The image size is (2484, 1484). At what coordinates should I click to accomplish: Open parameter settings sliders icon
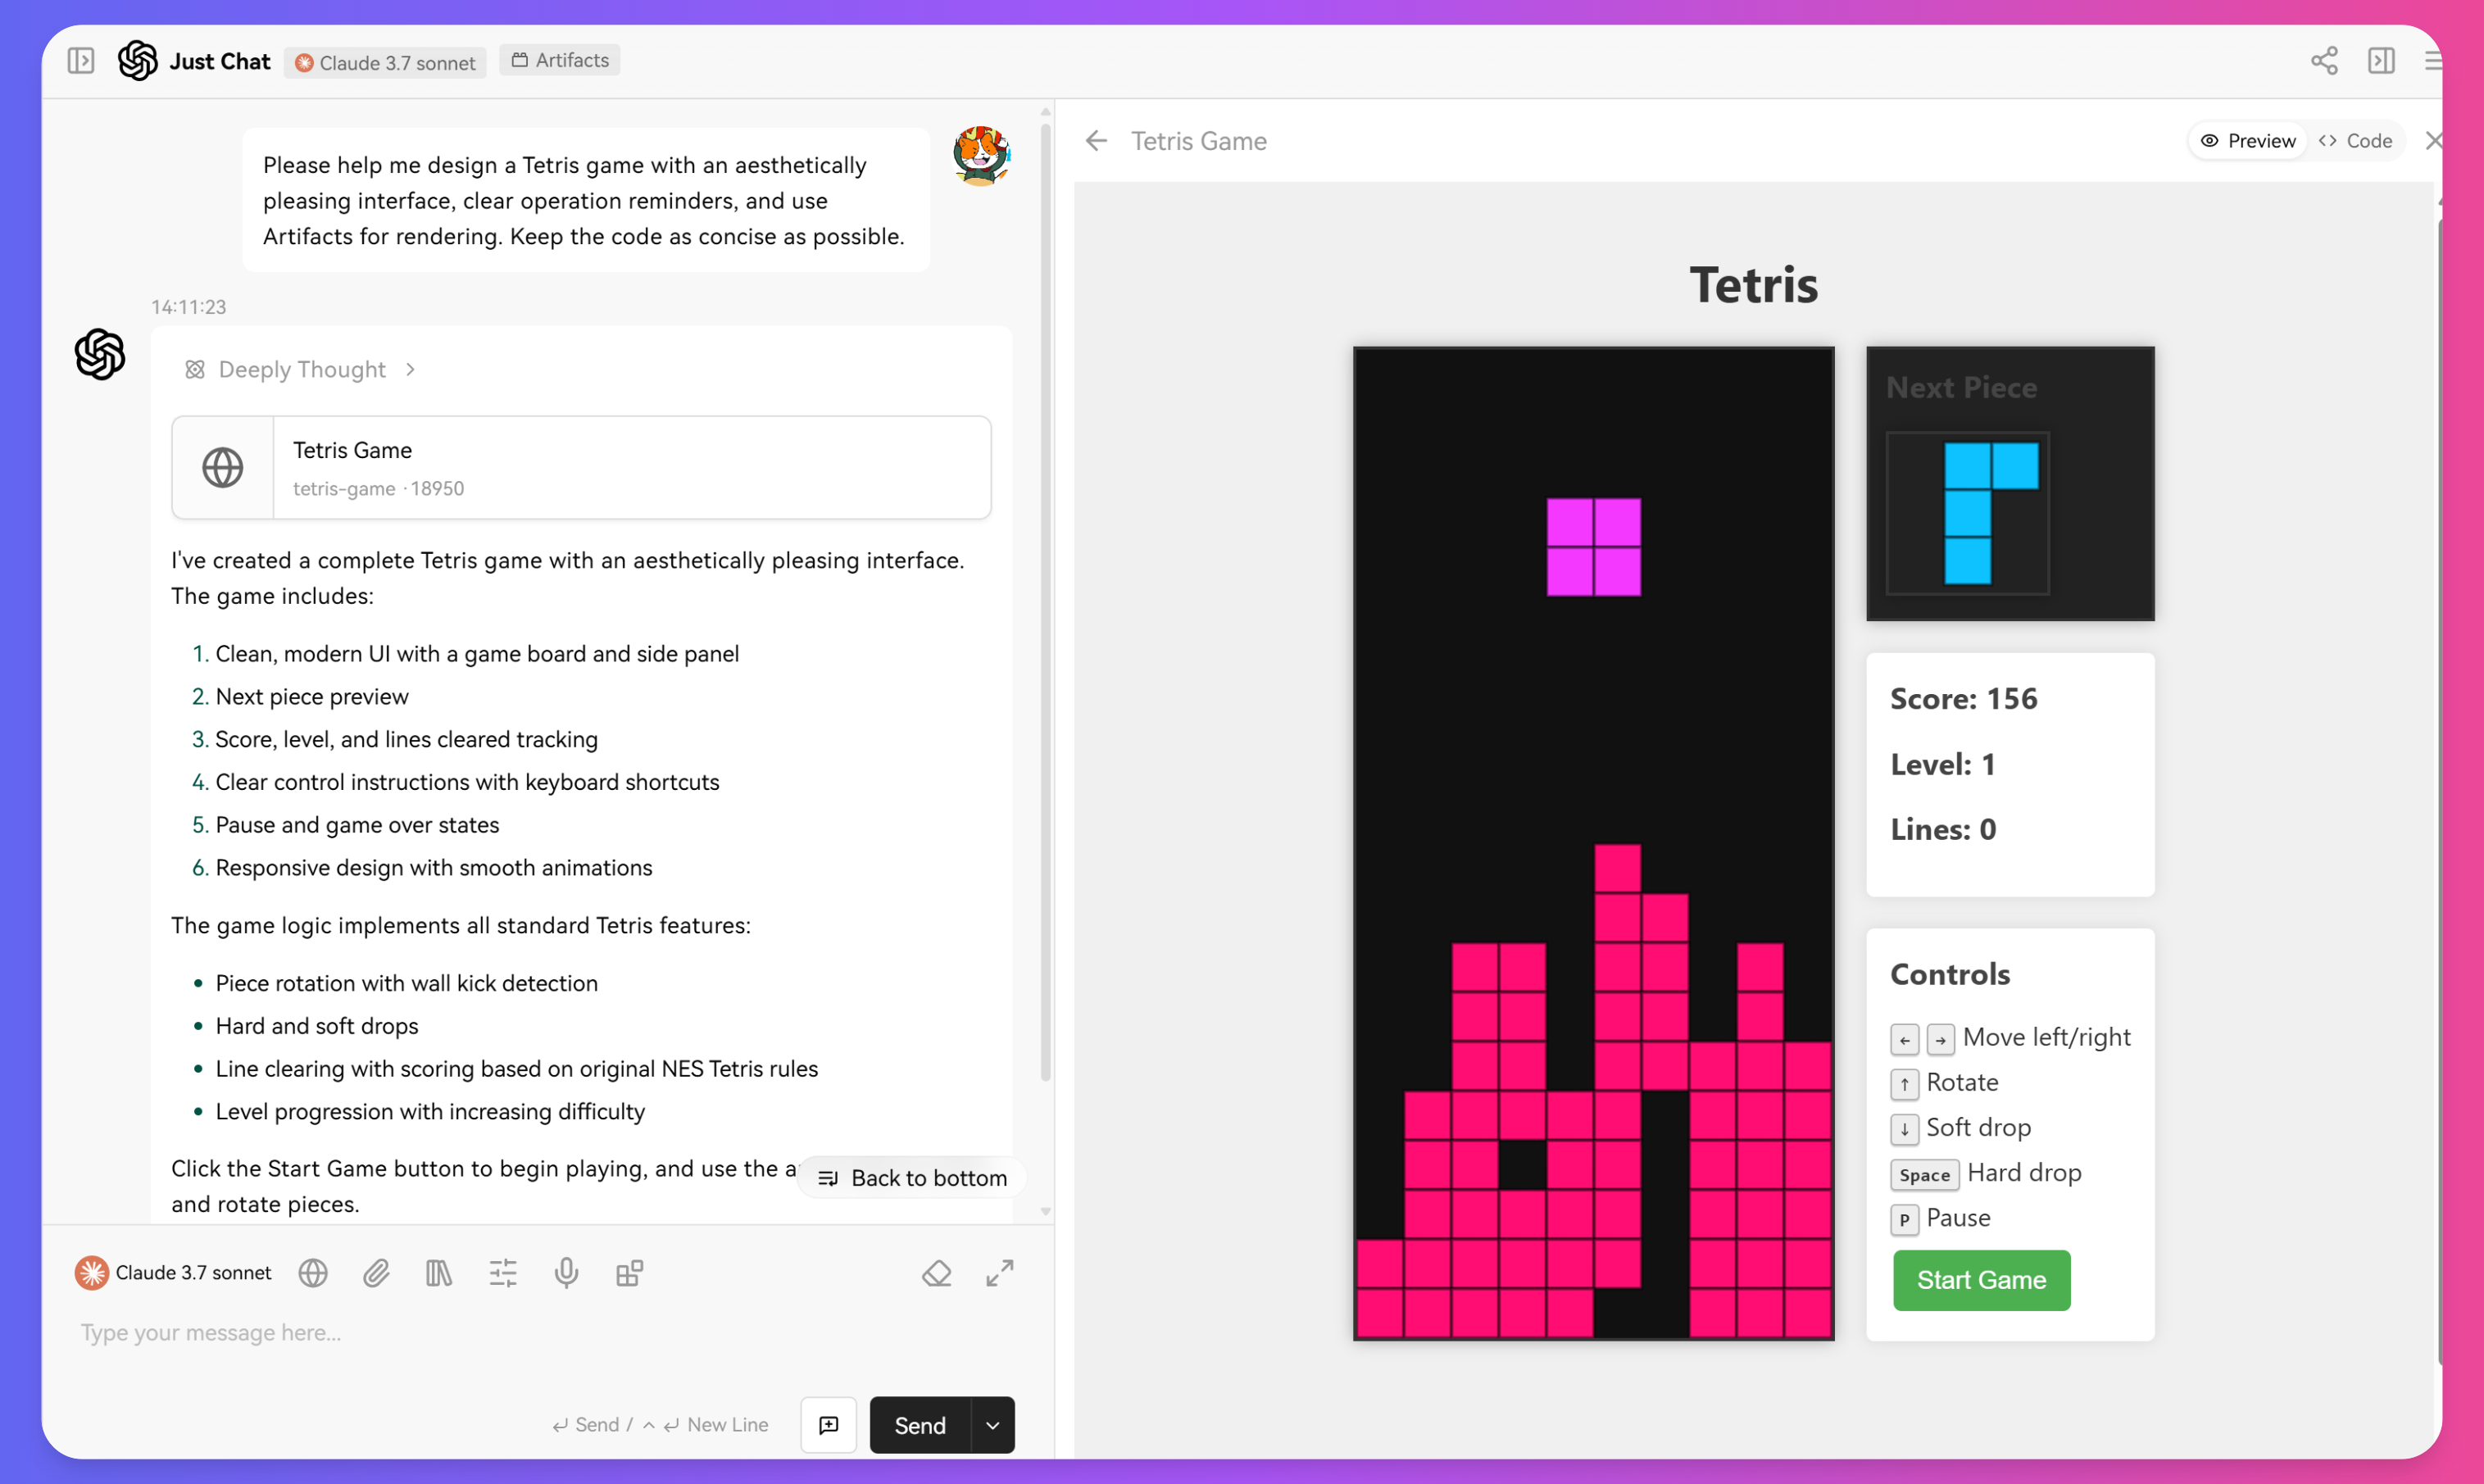coord(503,1273)
